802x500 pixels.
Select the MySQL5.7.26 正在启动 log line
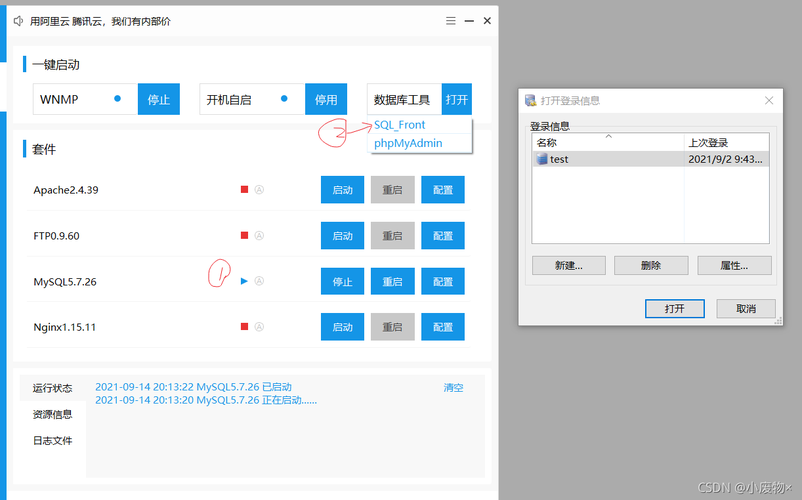coord(206,400)
